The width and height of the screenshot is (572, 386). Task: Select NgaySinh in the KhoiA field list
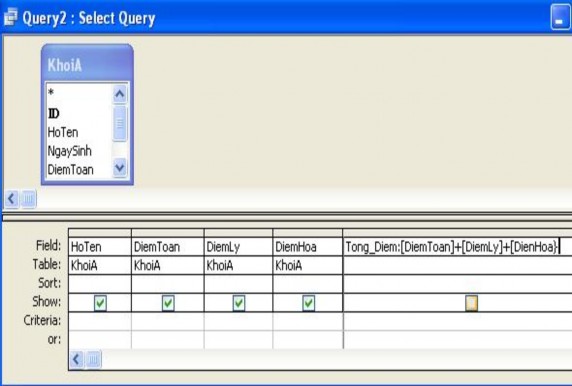coord(69,151)
